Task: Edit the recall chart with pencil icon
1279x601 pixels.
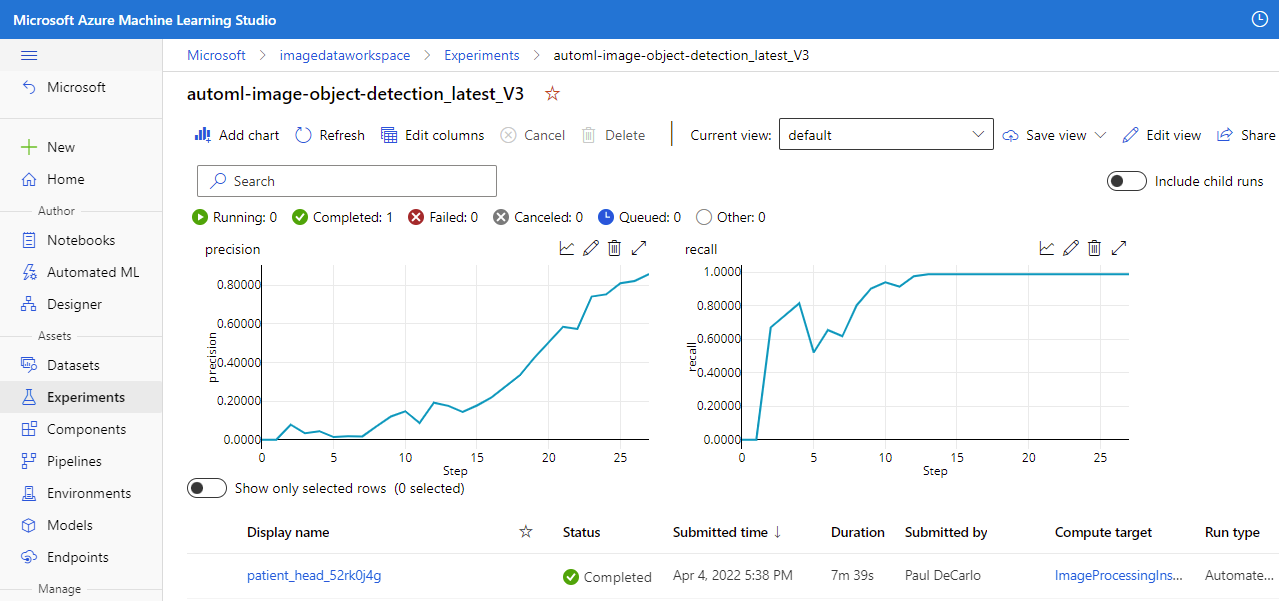Action: [1070, 247]
